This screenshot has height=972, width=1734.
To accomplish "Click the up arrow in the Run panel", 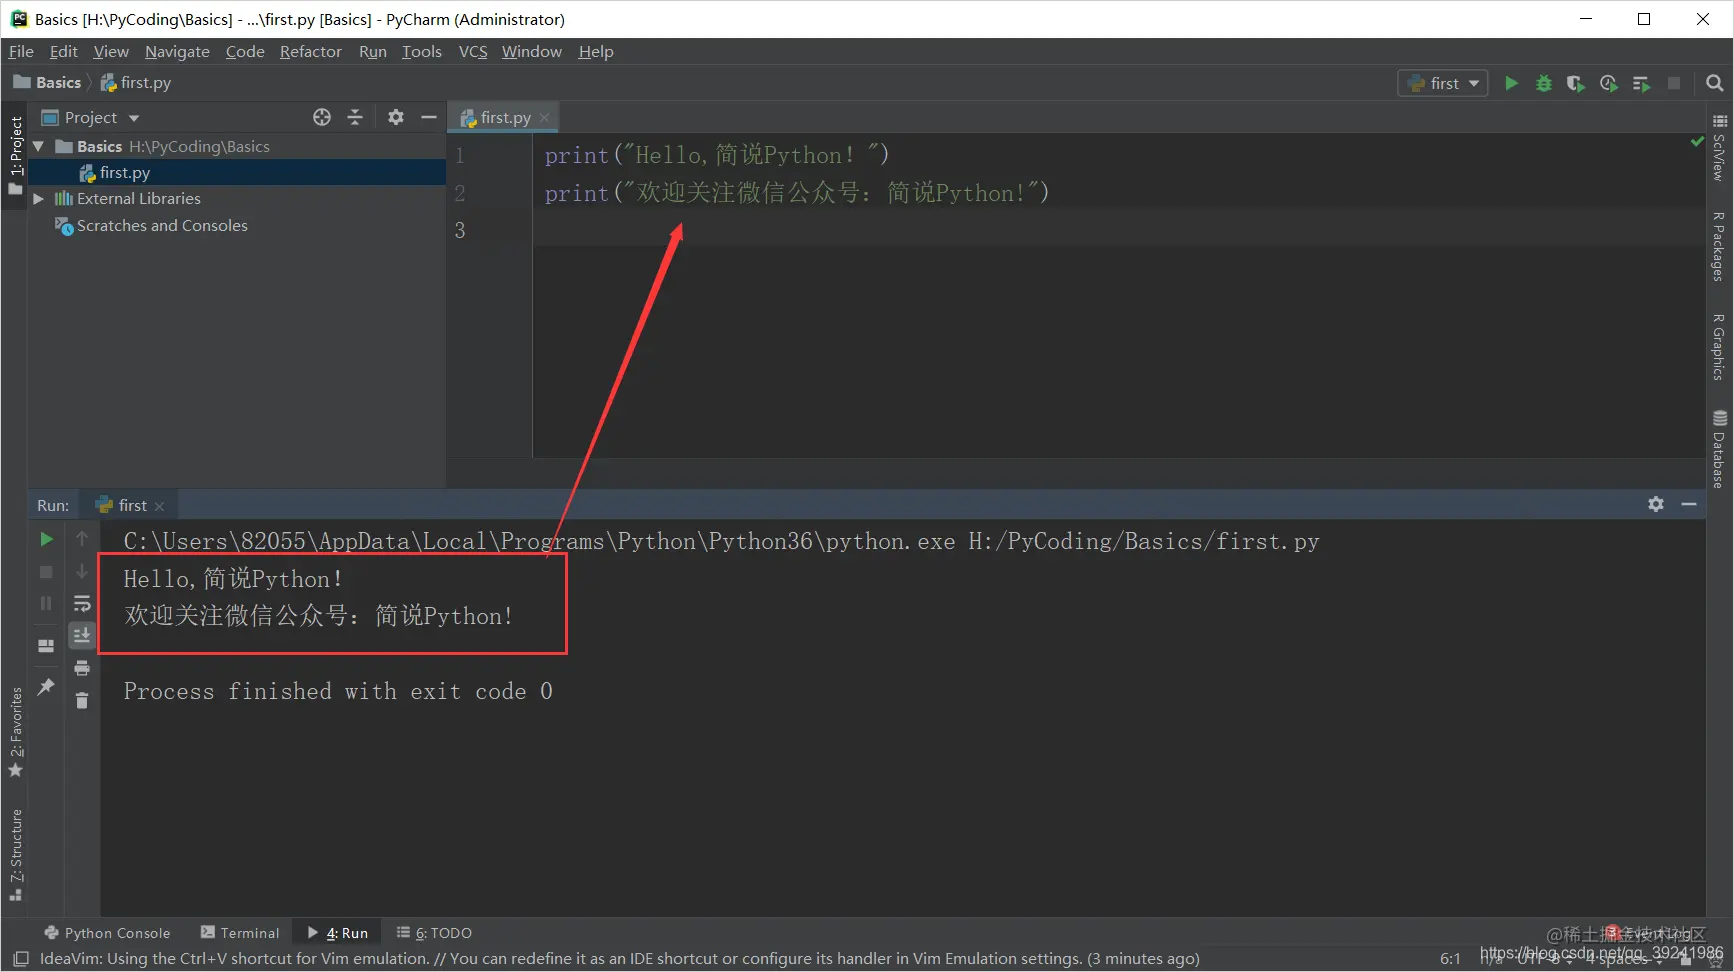I will click(82, 539).
